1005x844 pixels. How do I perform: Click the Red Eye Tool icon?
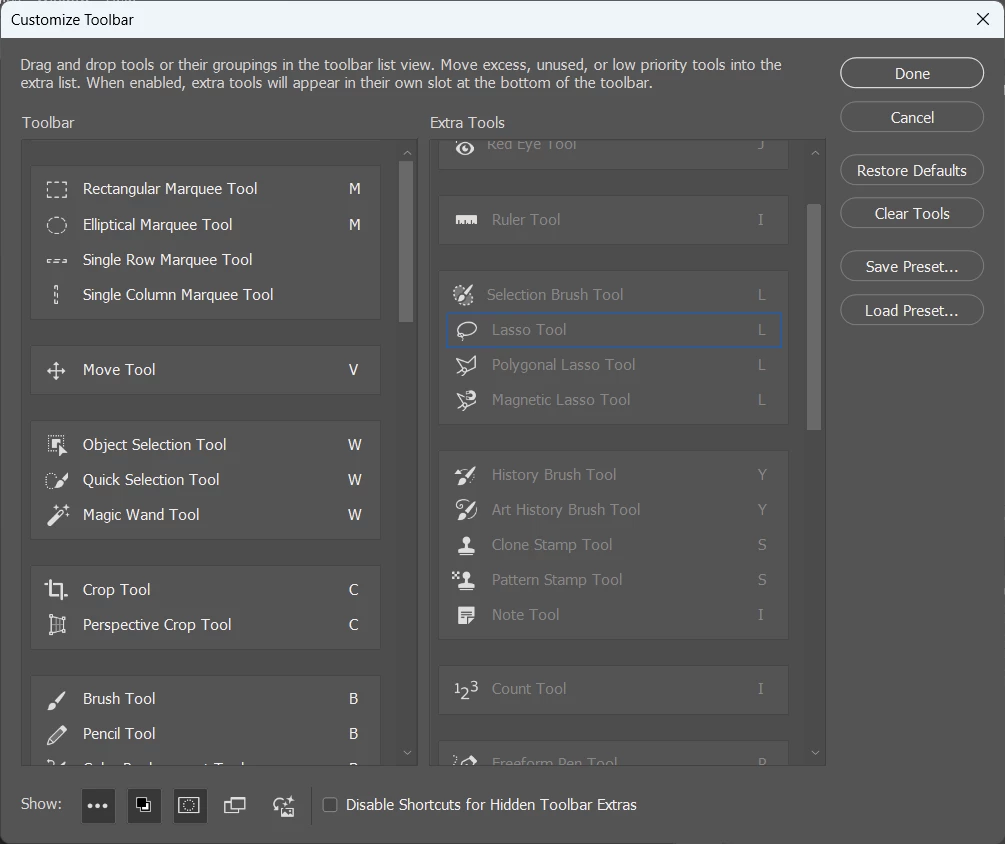[465, 148]
